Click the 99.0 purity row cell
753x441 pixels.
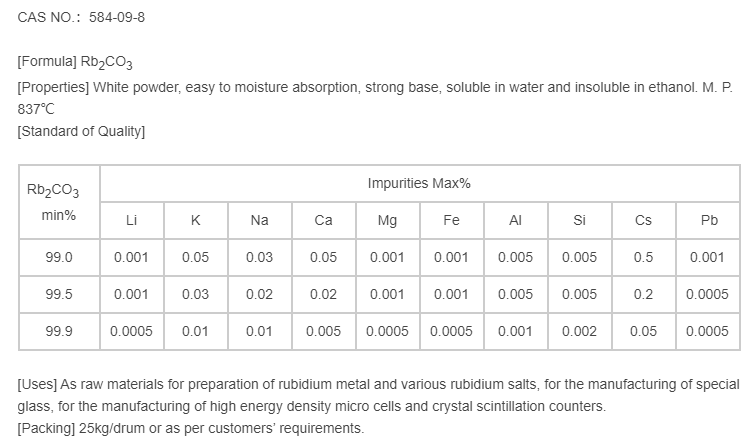pyautogui.click(x=59, y=257)
